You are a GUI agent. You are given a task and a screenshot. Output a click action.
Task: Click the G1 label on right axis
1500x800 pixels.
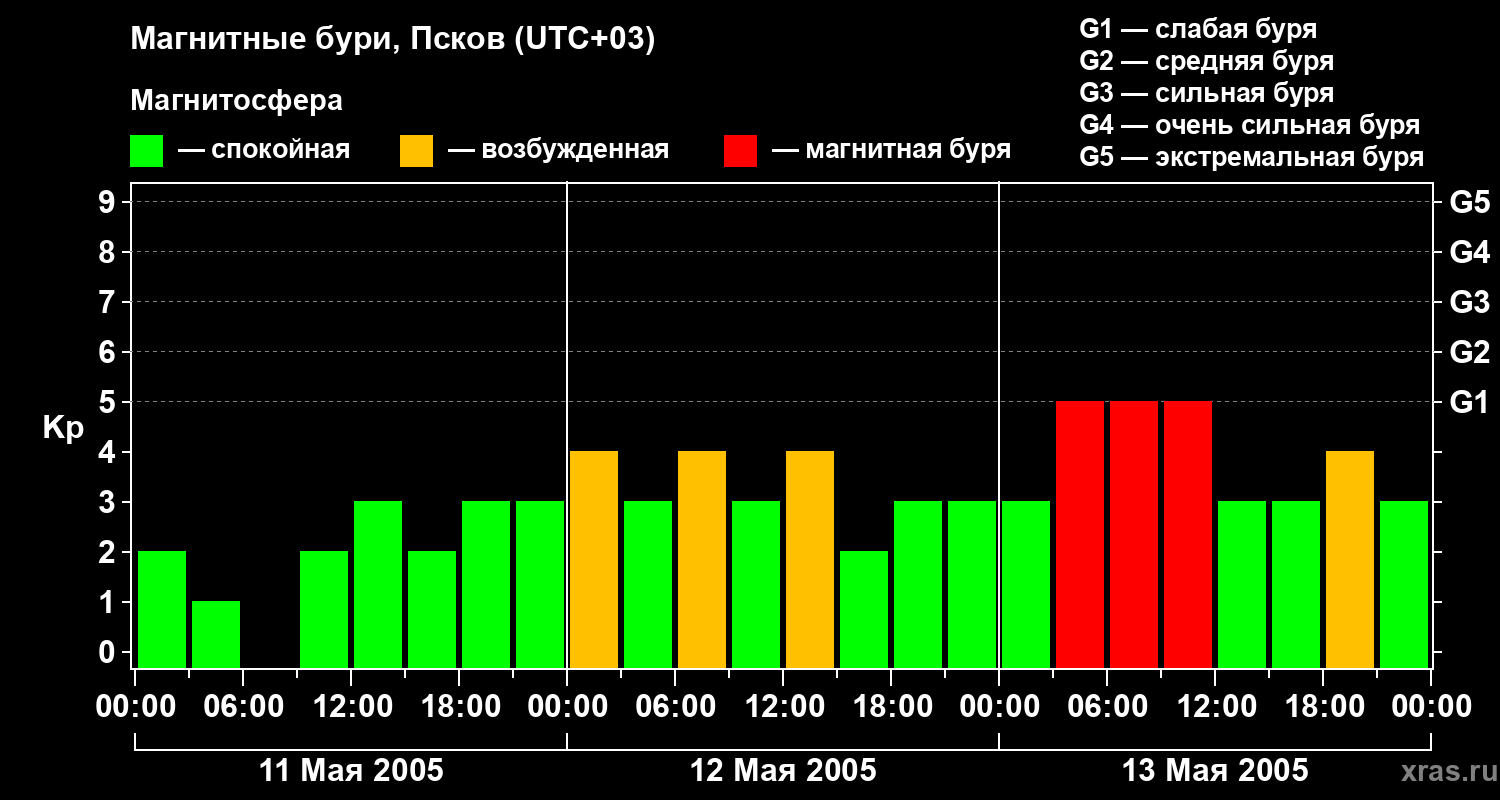[x=1469, y=402]
